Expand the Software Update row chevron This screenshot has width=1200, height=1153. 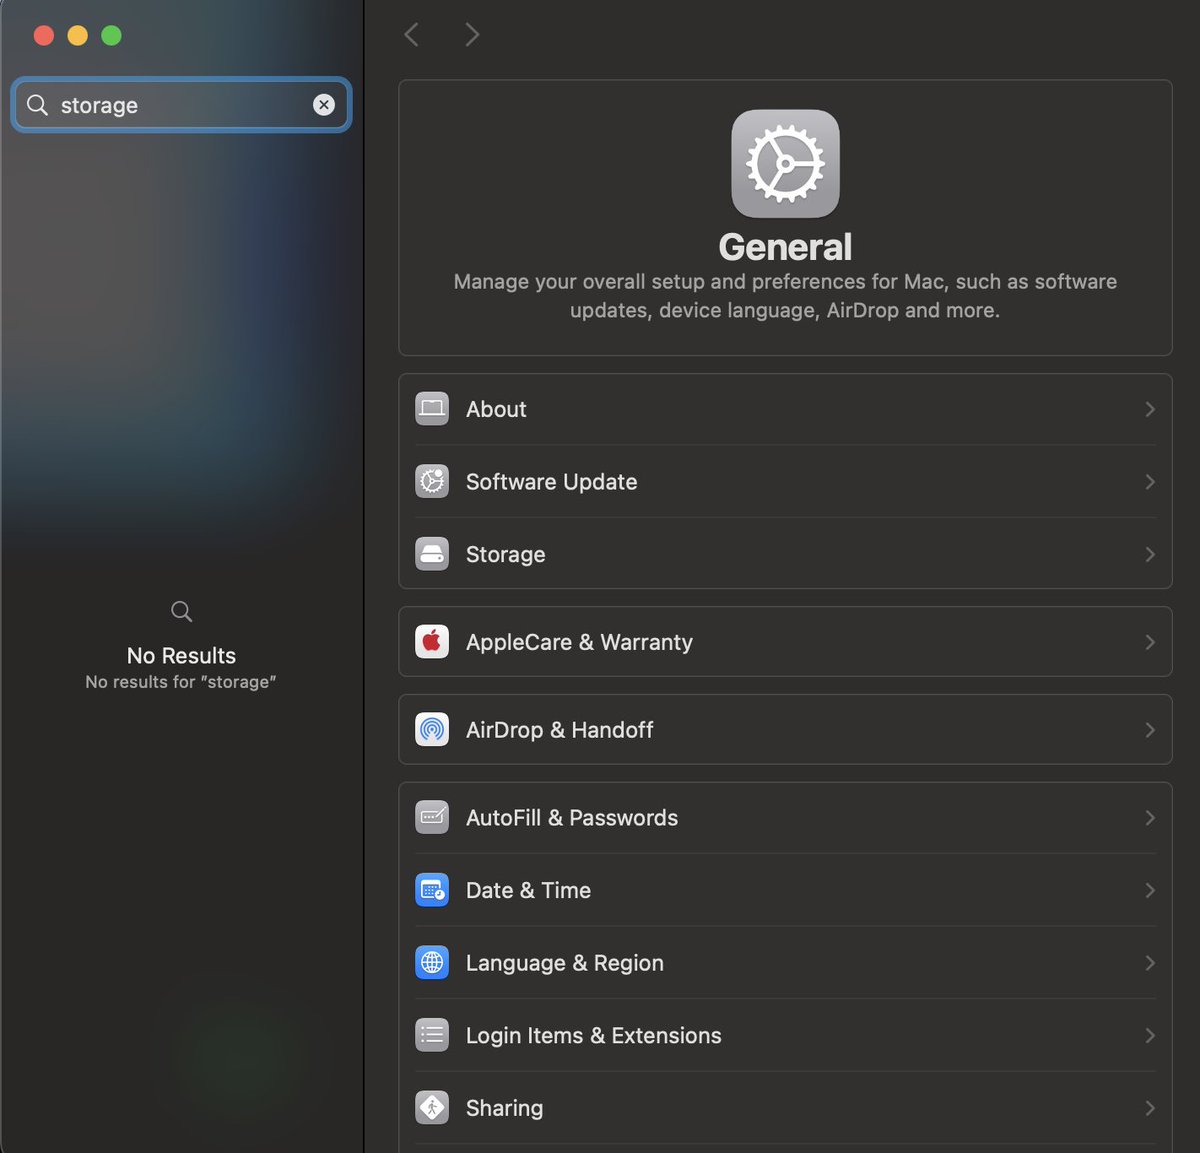(x=1150, y=482)
